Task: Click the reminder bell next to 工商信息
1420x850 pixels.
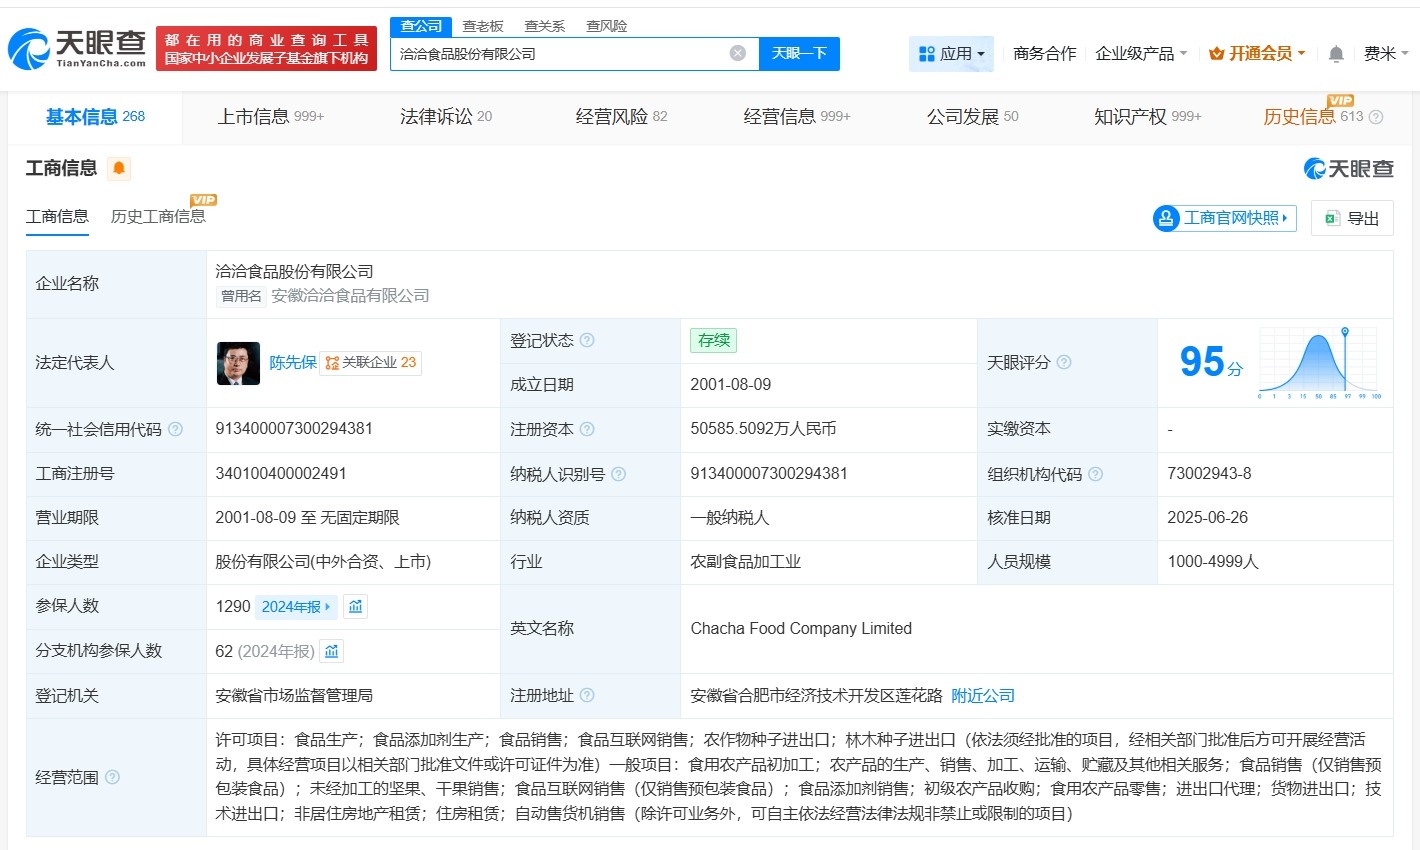Action: pyautogui.click(x=120, y=168)
